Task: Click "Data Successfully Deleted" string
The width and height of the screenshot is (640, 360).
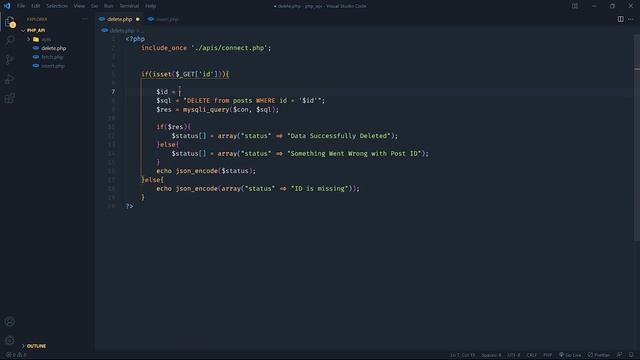Action: 339,136
